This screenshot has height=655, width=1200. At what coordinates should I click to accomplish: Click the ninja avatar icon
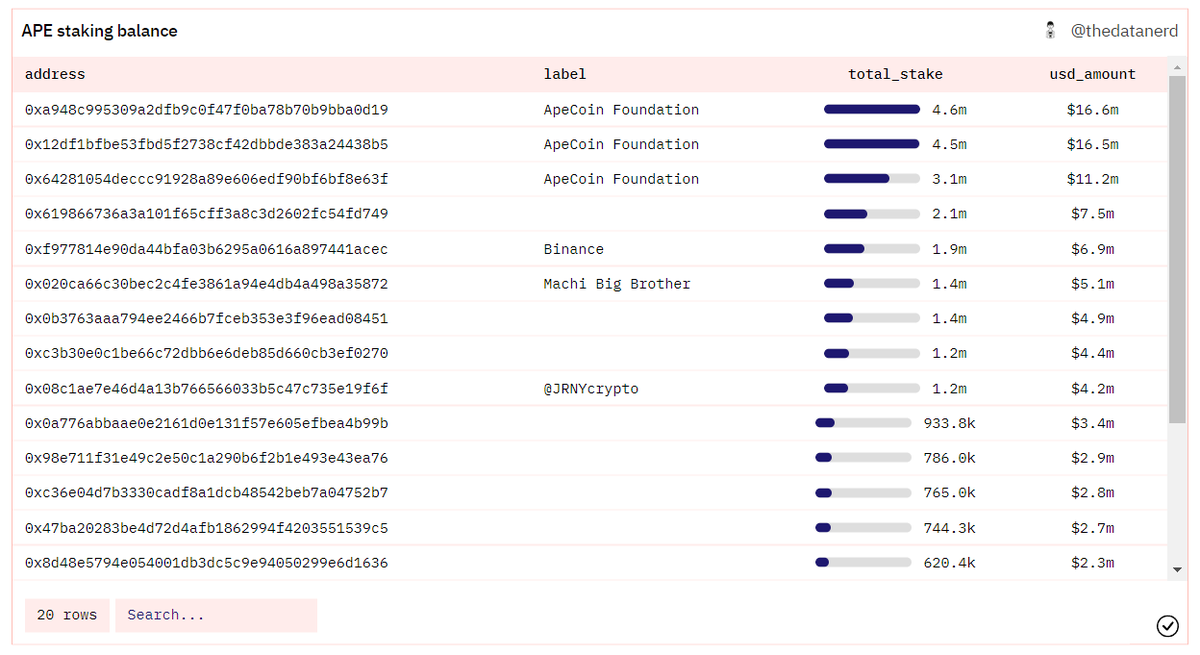1050,30
